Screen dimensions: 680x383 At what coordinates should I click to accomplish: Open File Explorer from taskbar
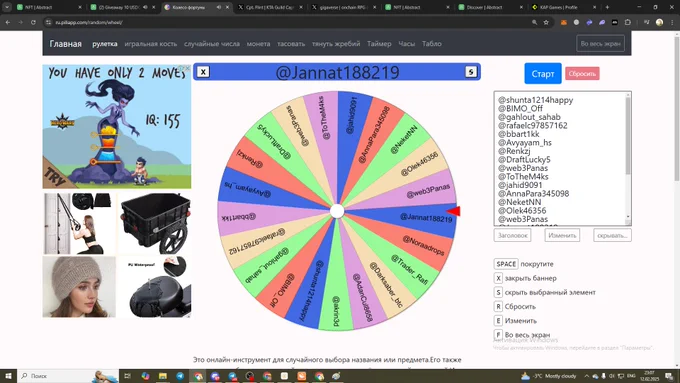point(163,376)
